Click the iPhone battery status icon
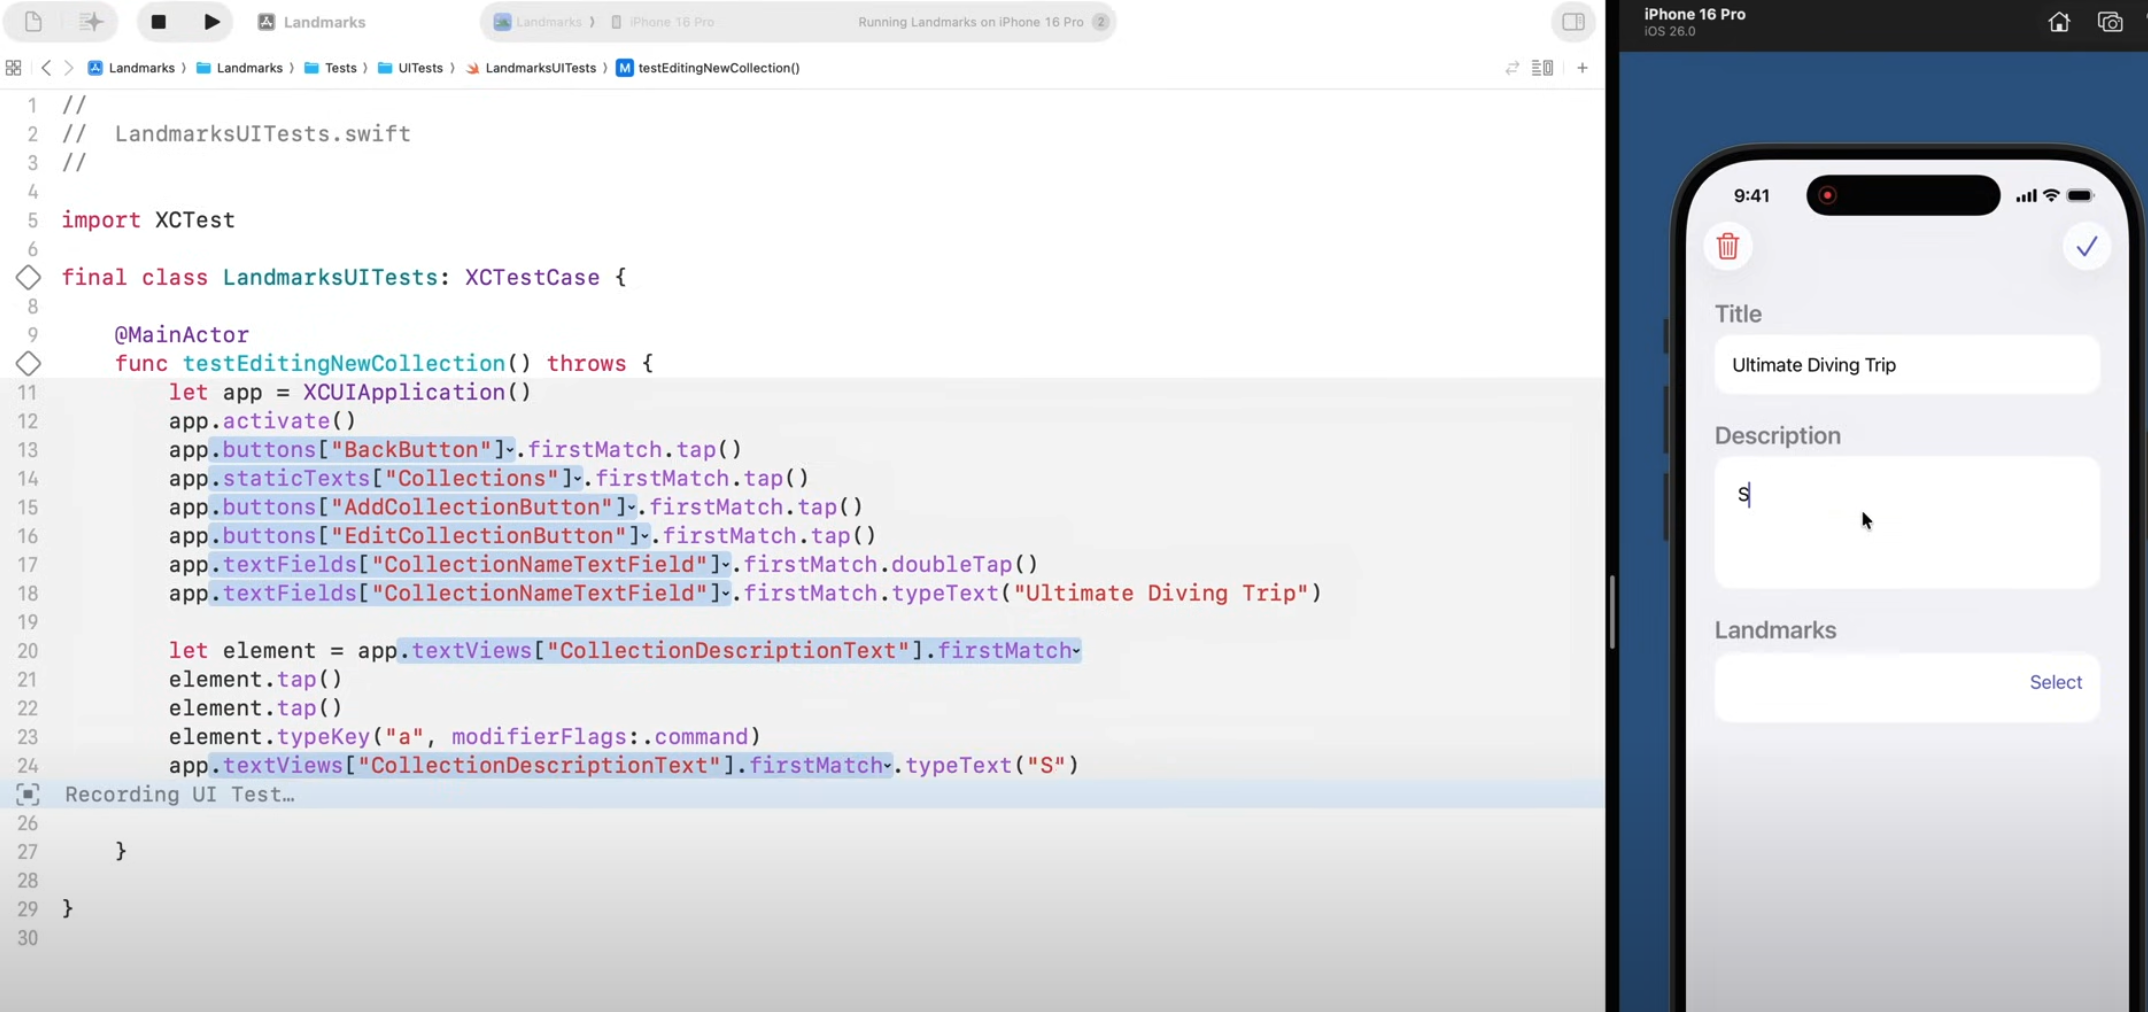 (x=2080, y=196)
